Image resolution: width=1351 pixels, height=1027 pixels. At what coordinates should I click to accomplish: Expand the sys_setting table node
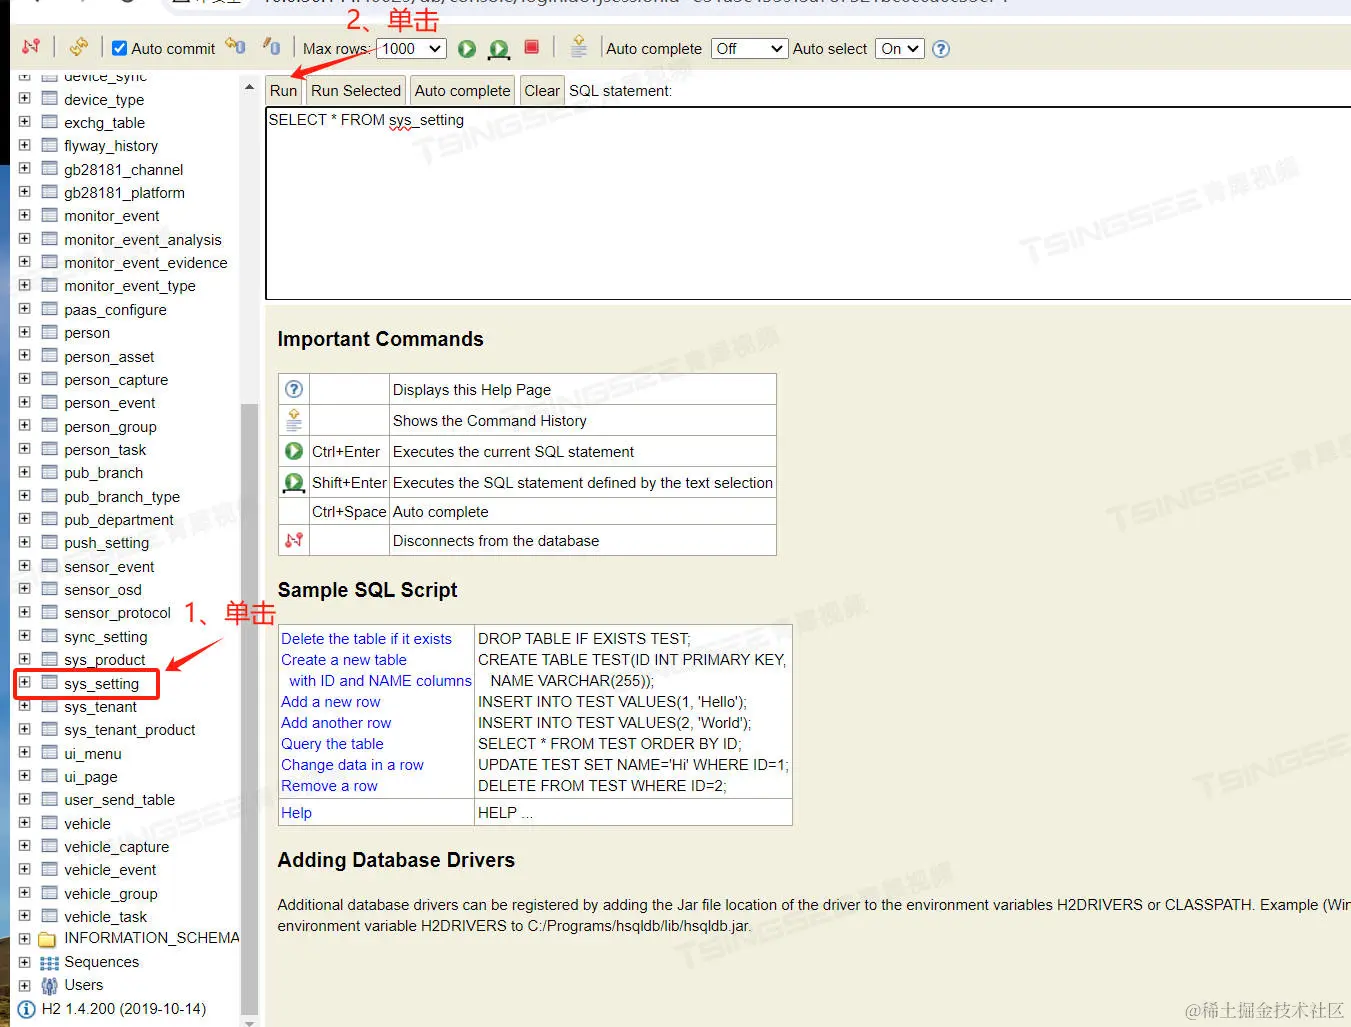25,683
